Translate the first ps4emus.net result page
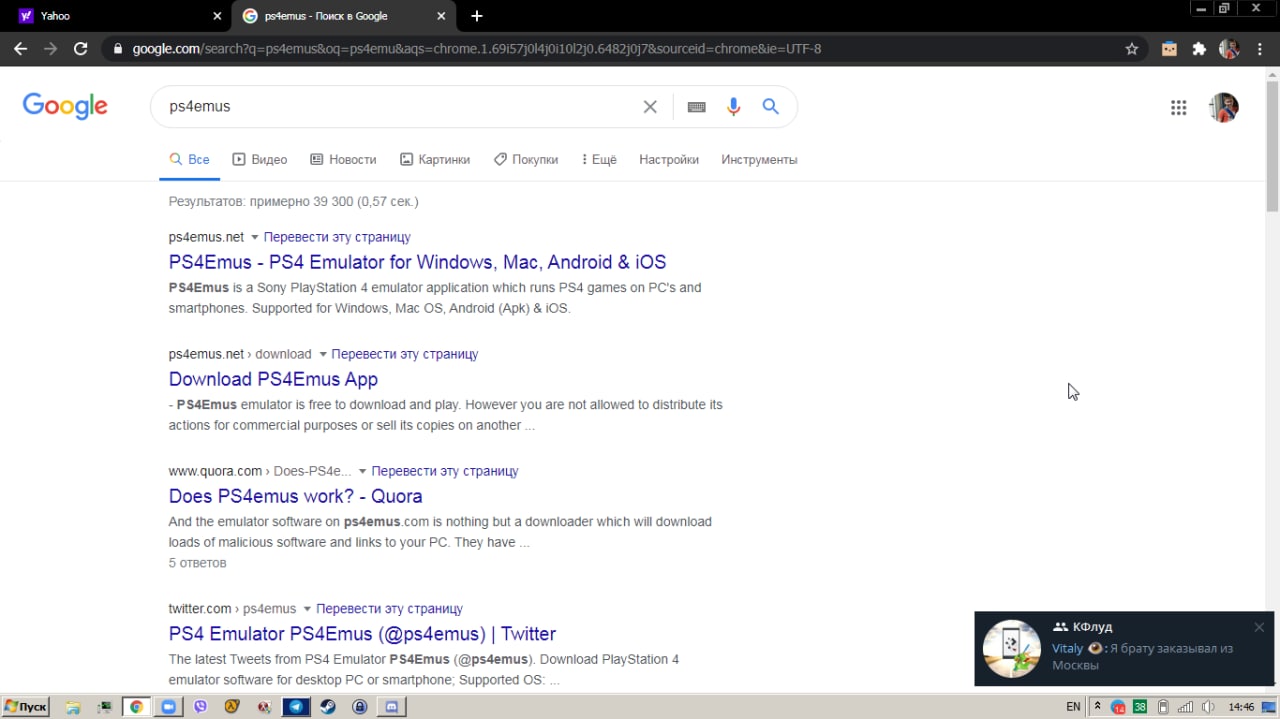The image size is (1280, 719). coord(337,237)
